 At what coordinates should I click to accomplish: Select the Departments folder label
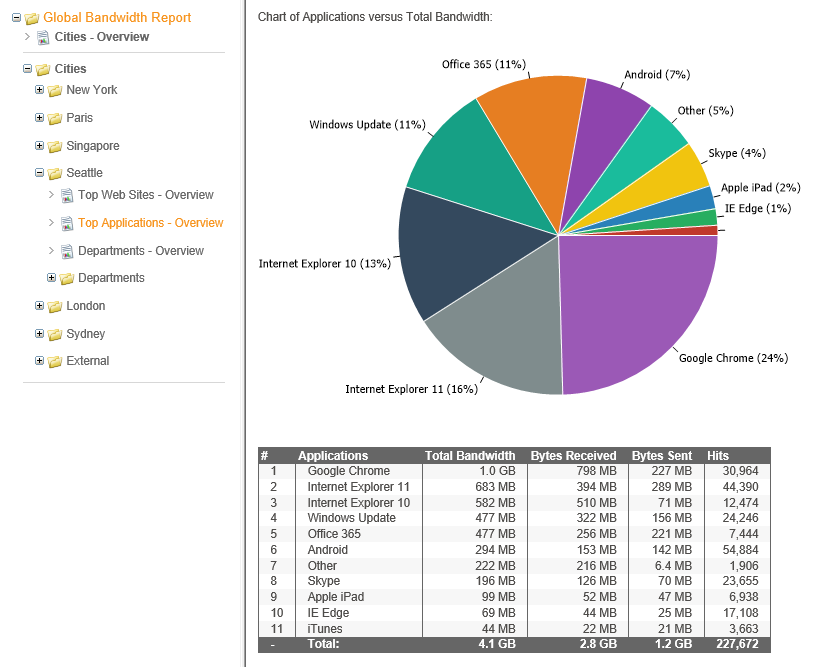click(112, 278)
